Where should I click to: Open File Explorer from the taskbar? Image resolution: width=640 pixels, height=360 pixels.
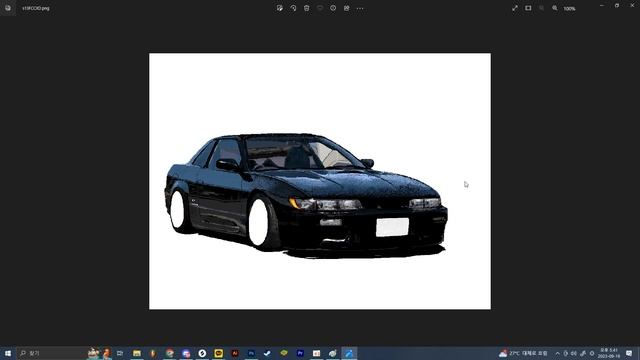tap(137, 353)
